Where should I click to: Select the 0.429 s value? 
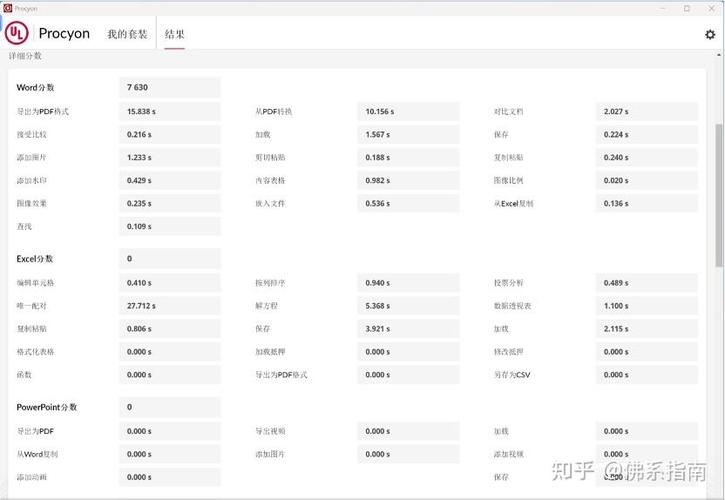[x=170, y=180]
